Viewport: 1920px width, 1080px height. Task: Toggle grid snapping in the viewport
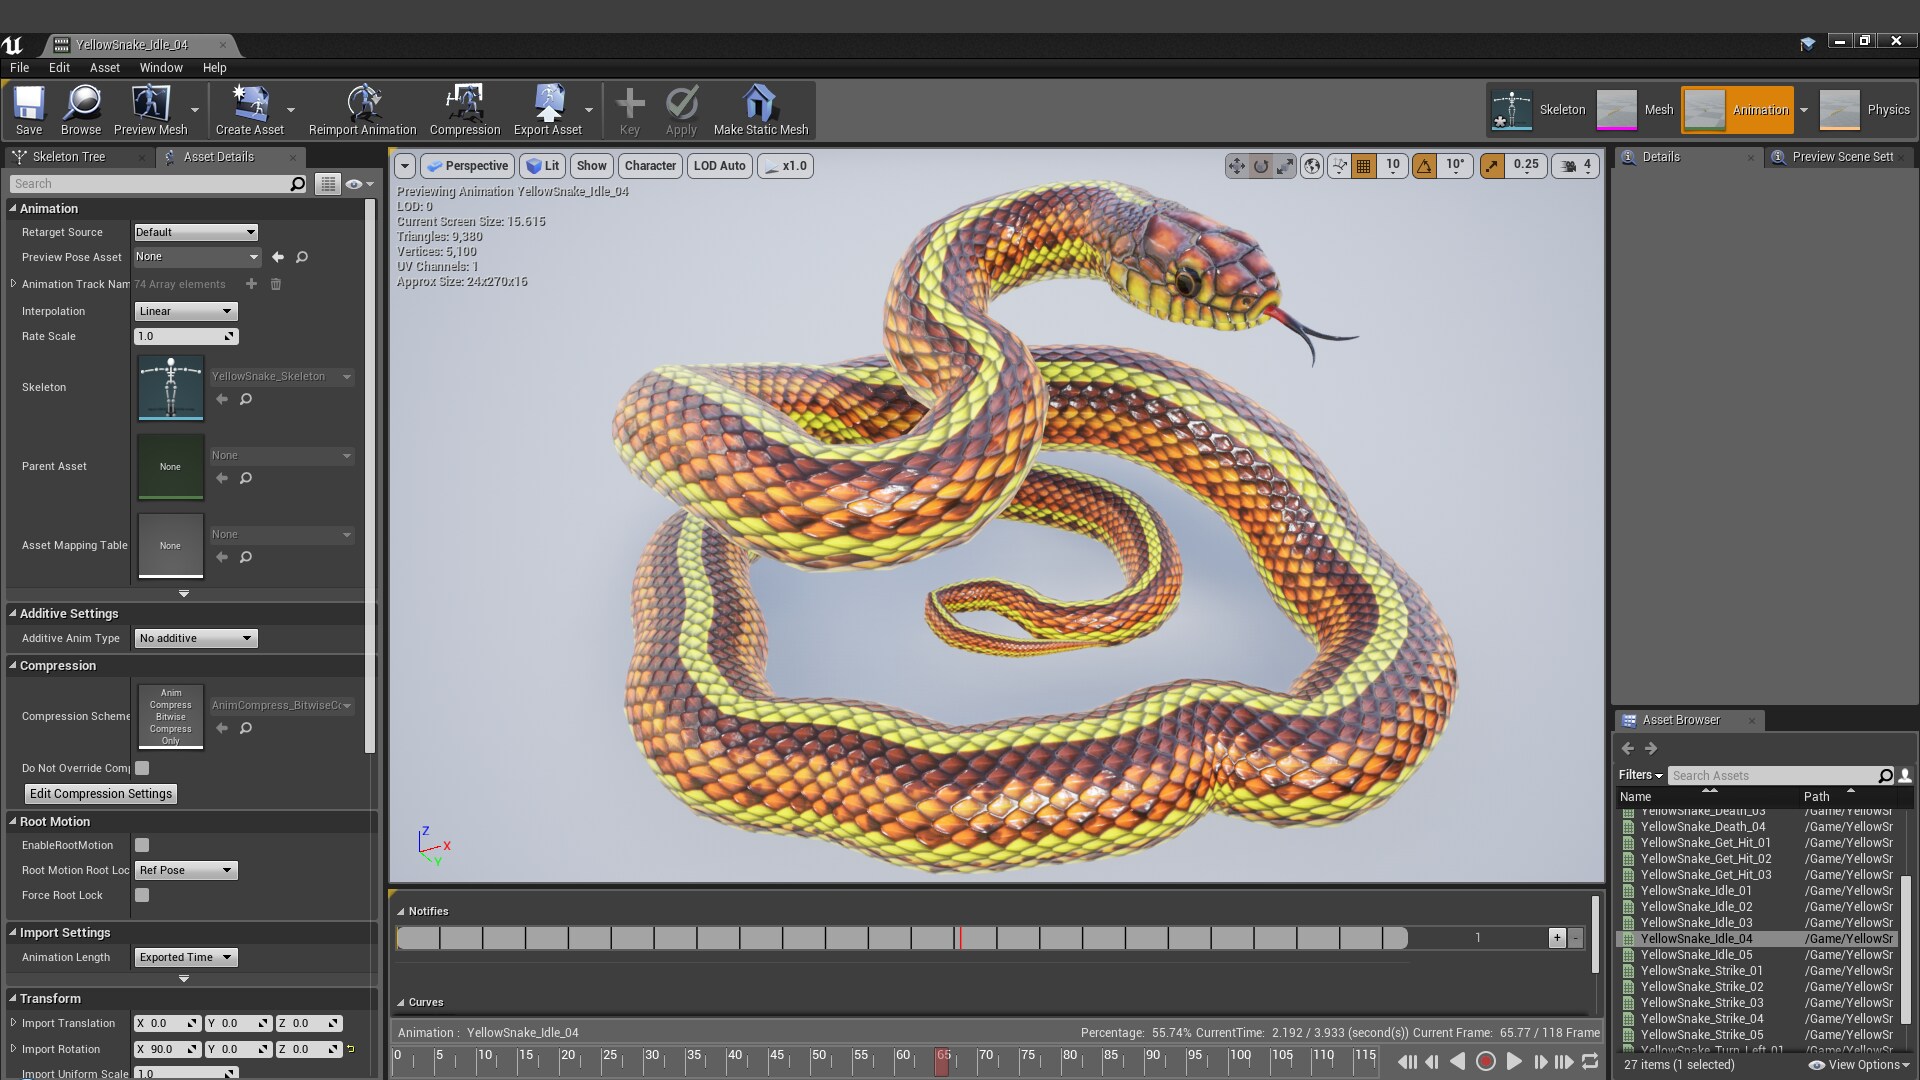click(x=1364, y=166)
